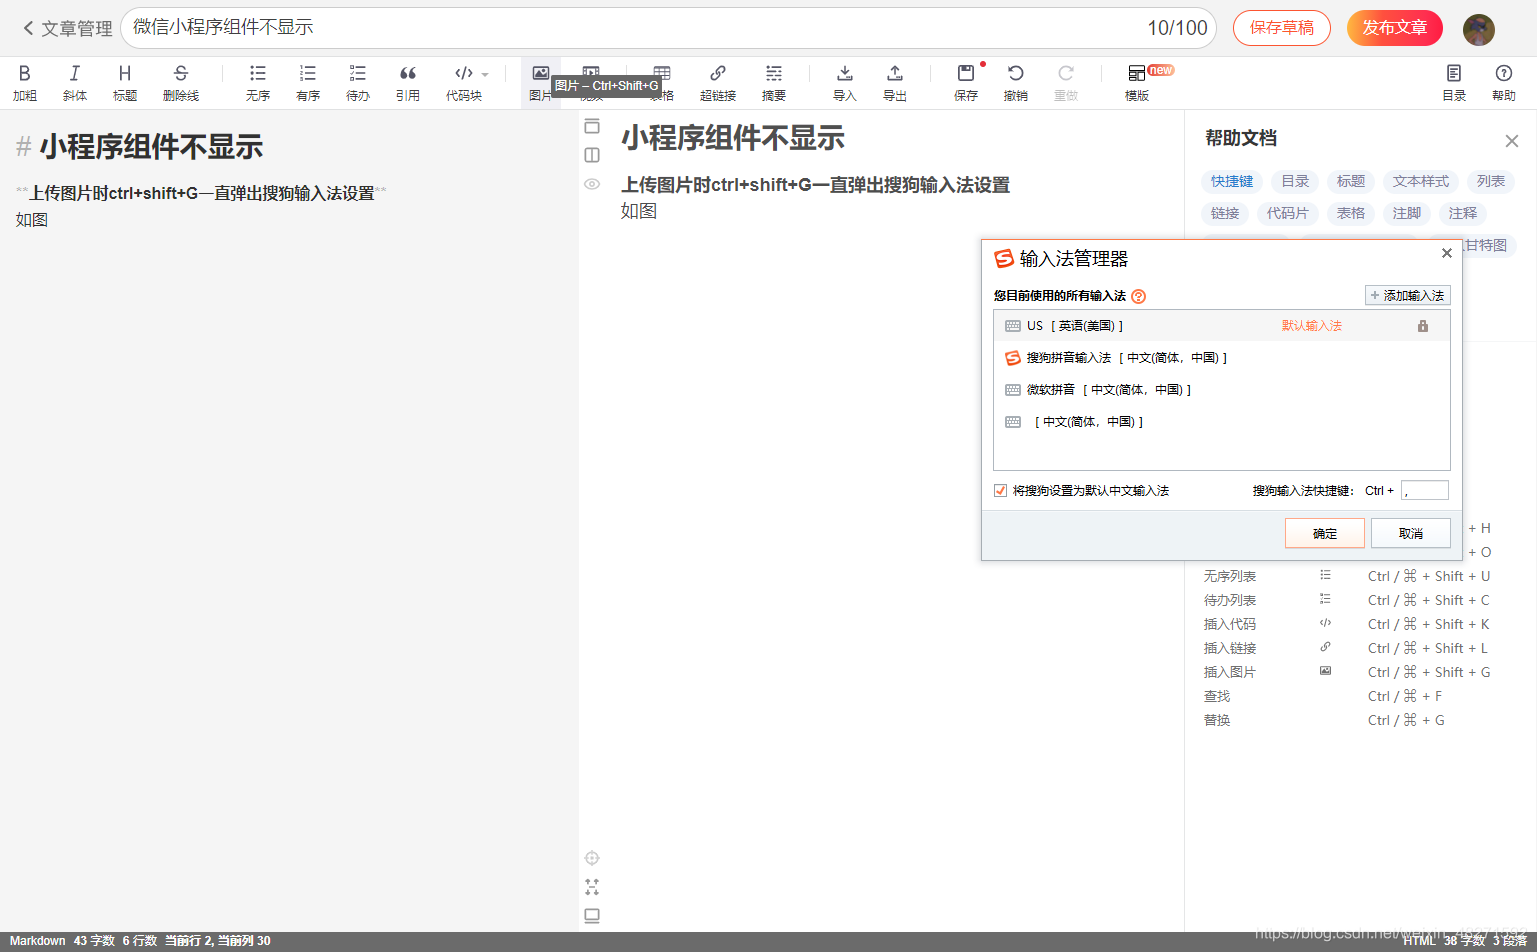Insert todo list (待办)

[358, 82]
